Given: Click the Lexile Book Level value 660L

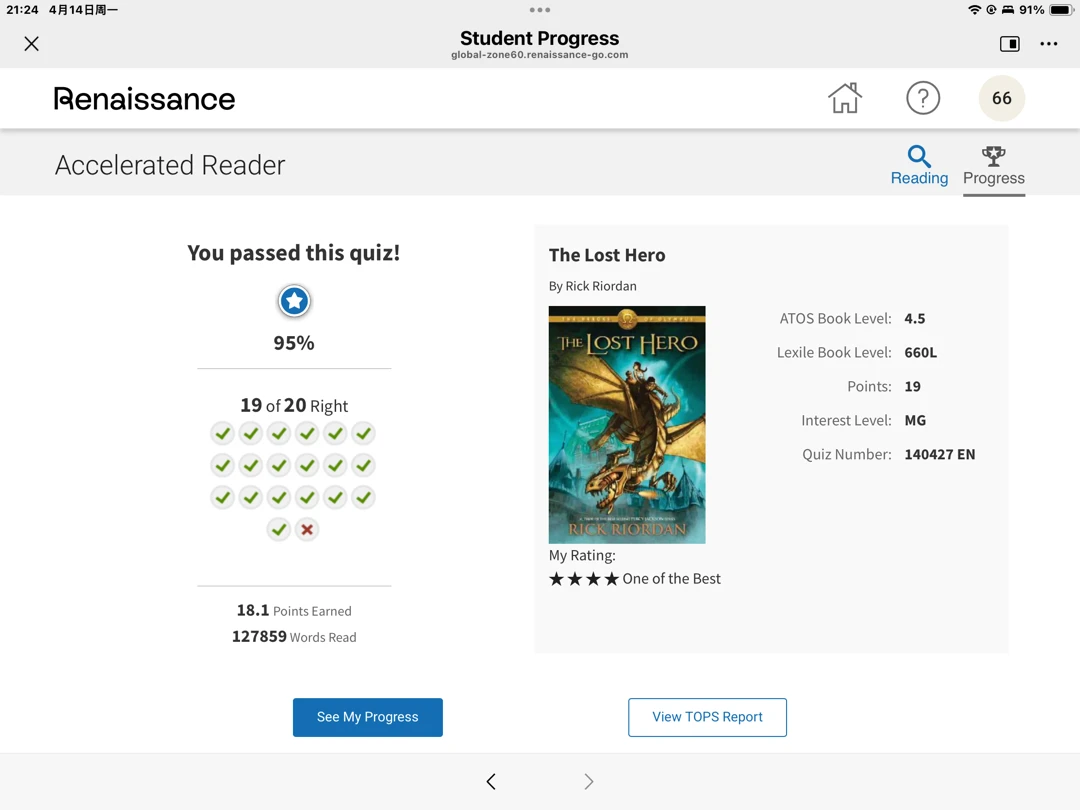Looking at the screenshot, I should pos(920,353).
